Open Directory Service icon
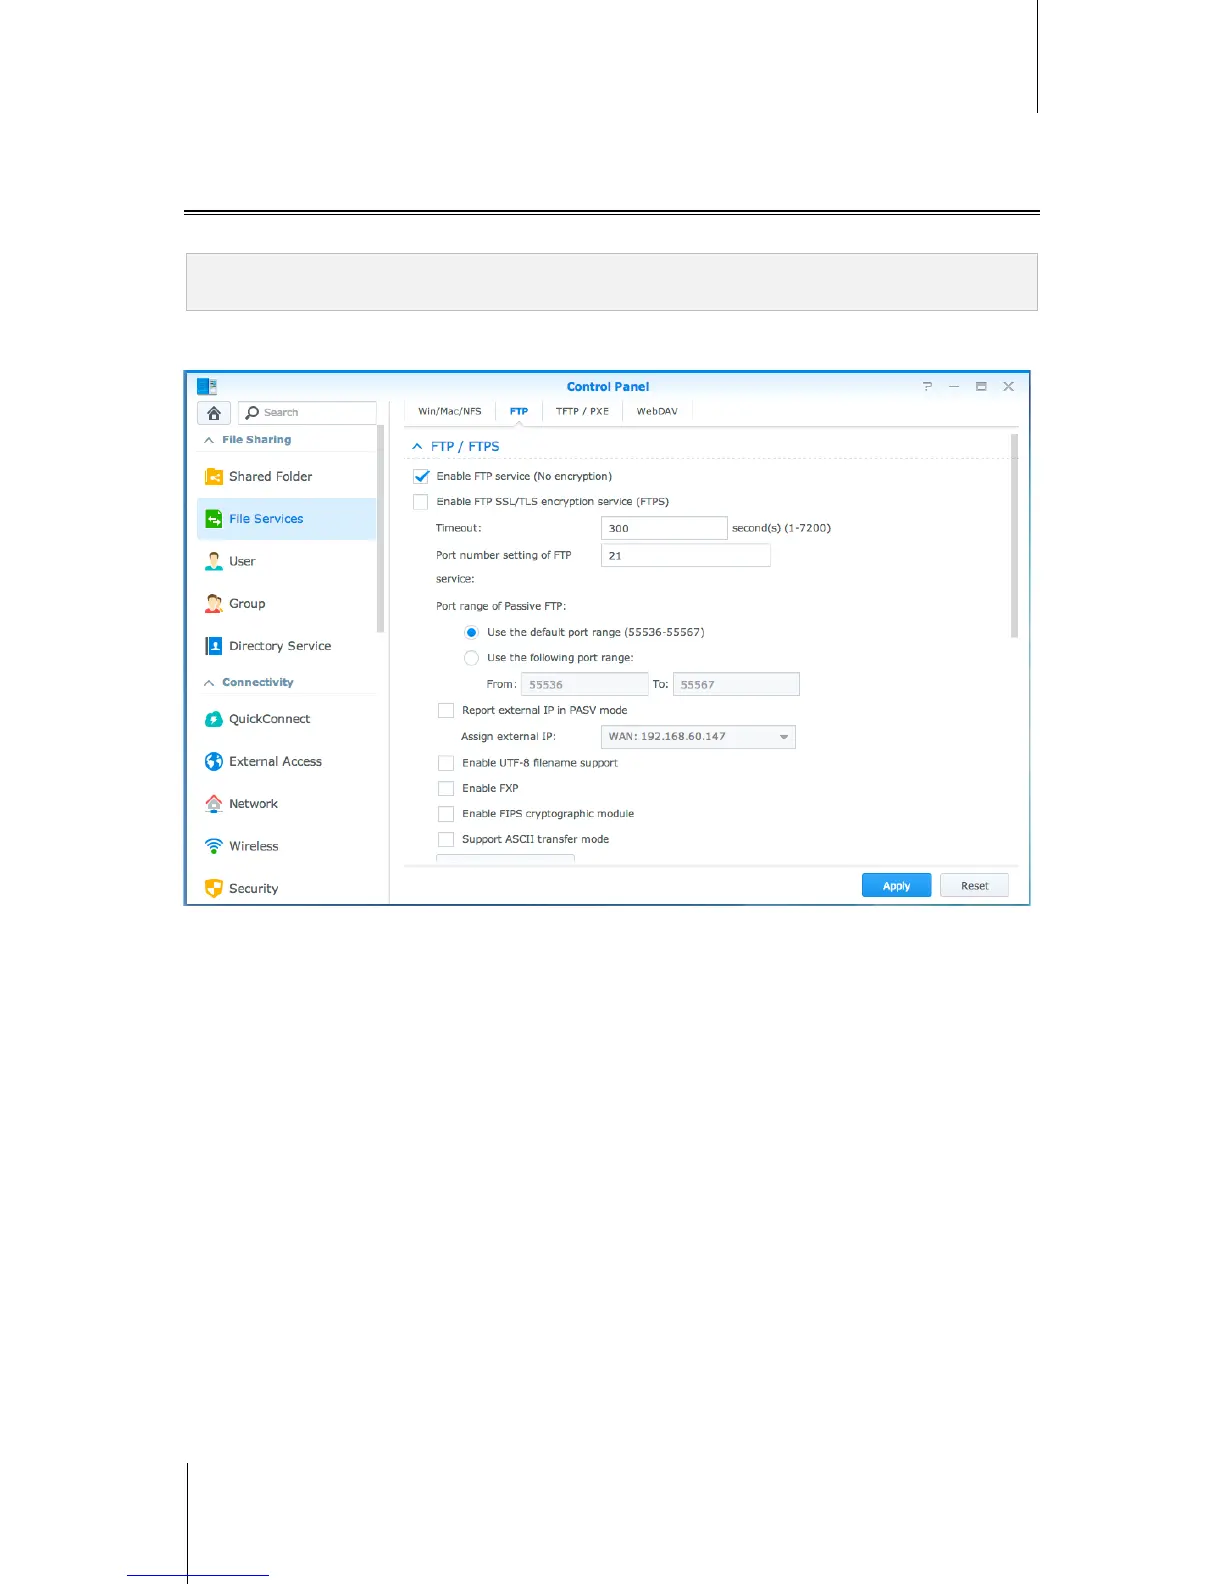Image resolution: width=1224 pixels, height=1584 pixels. (x=214, y=646)
